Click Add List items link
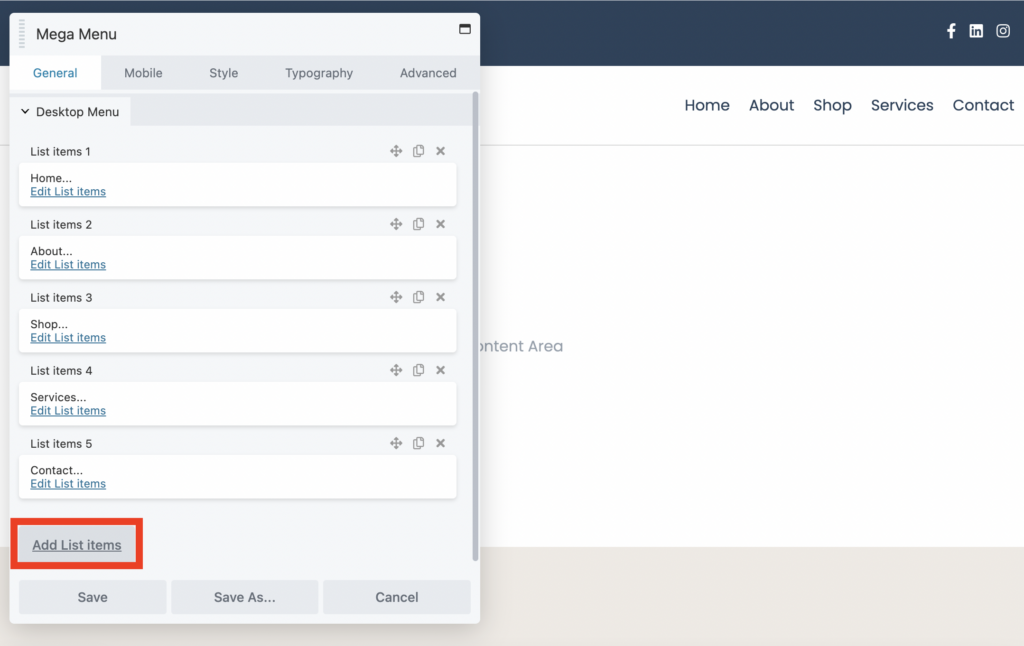 [77, 545]
